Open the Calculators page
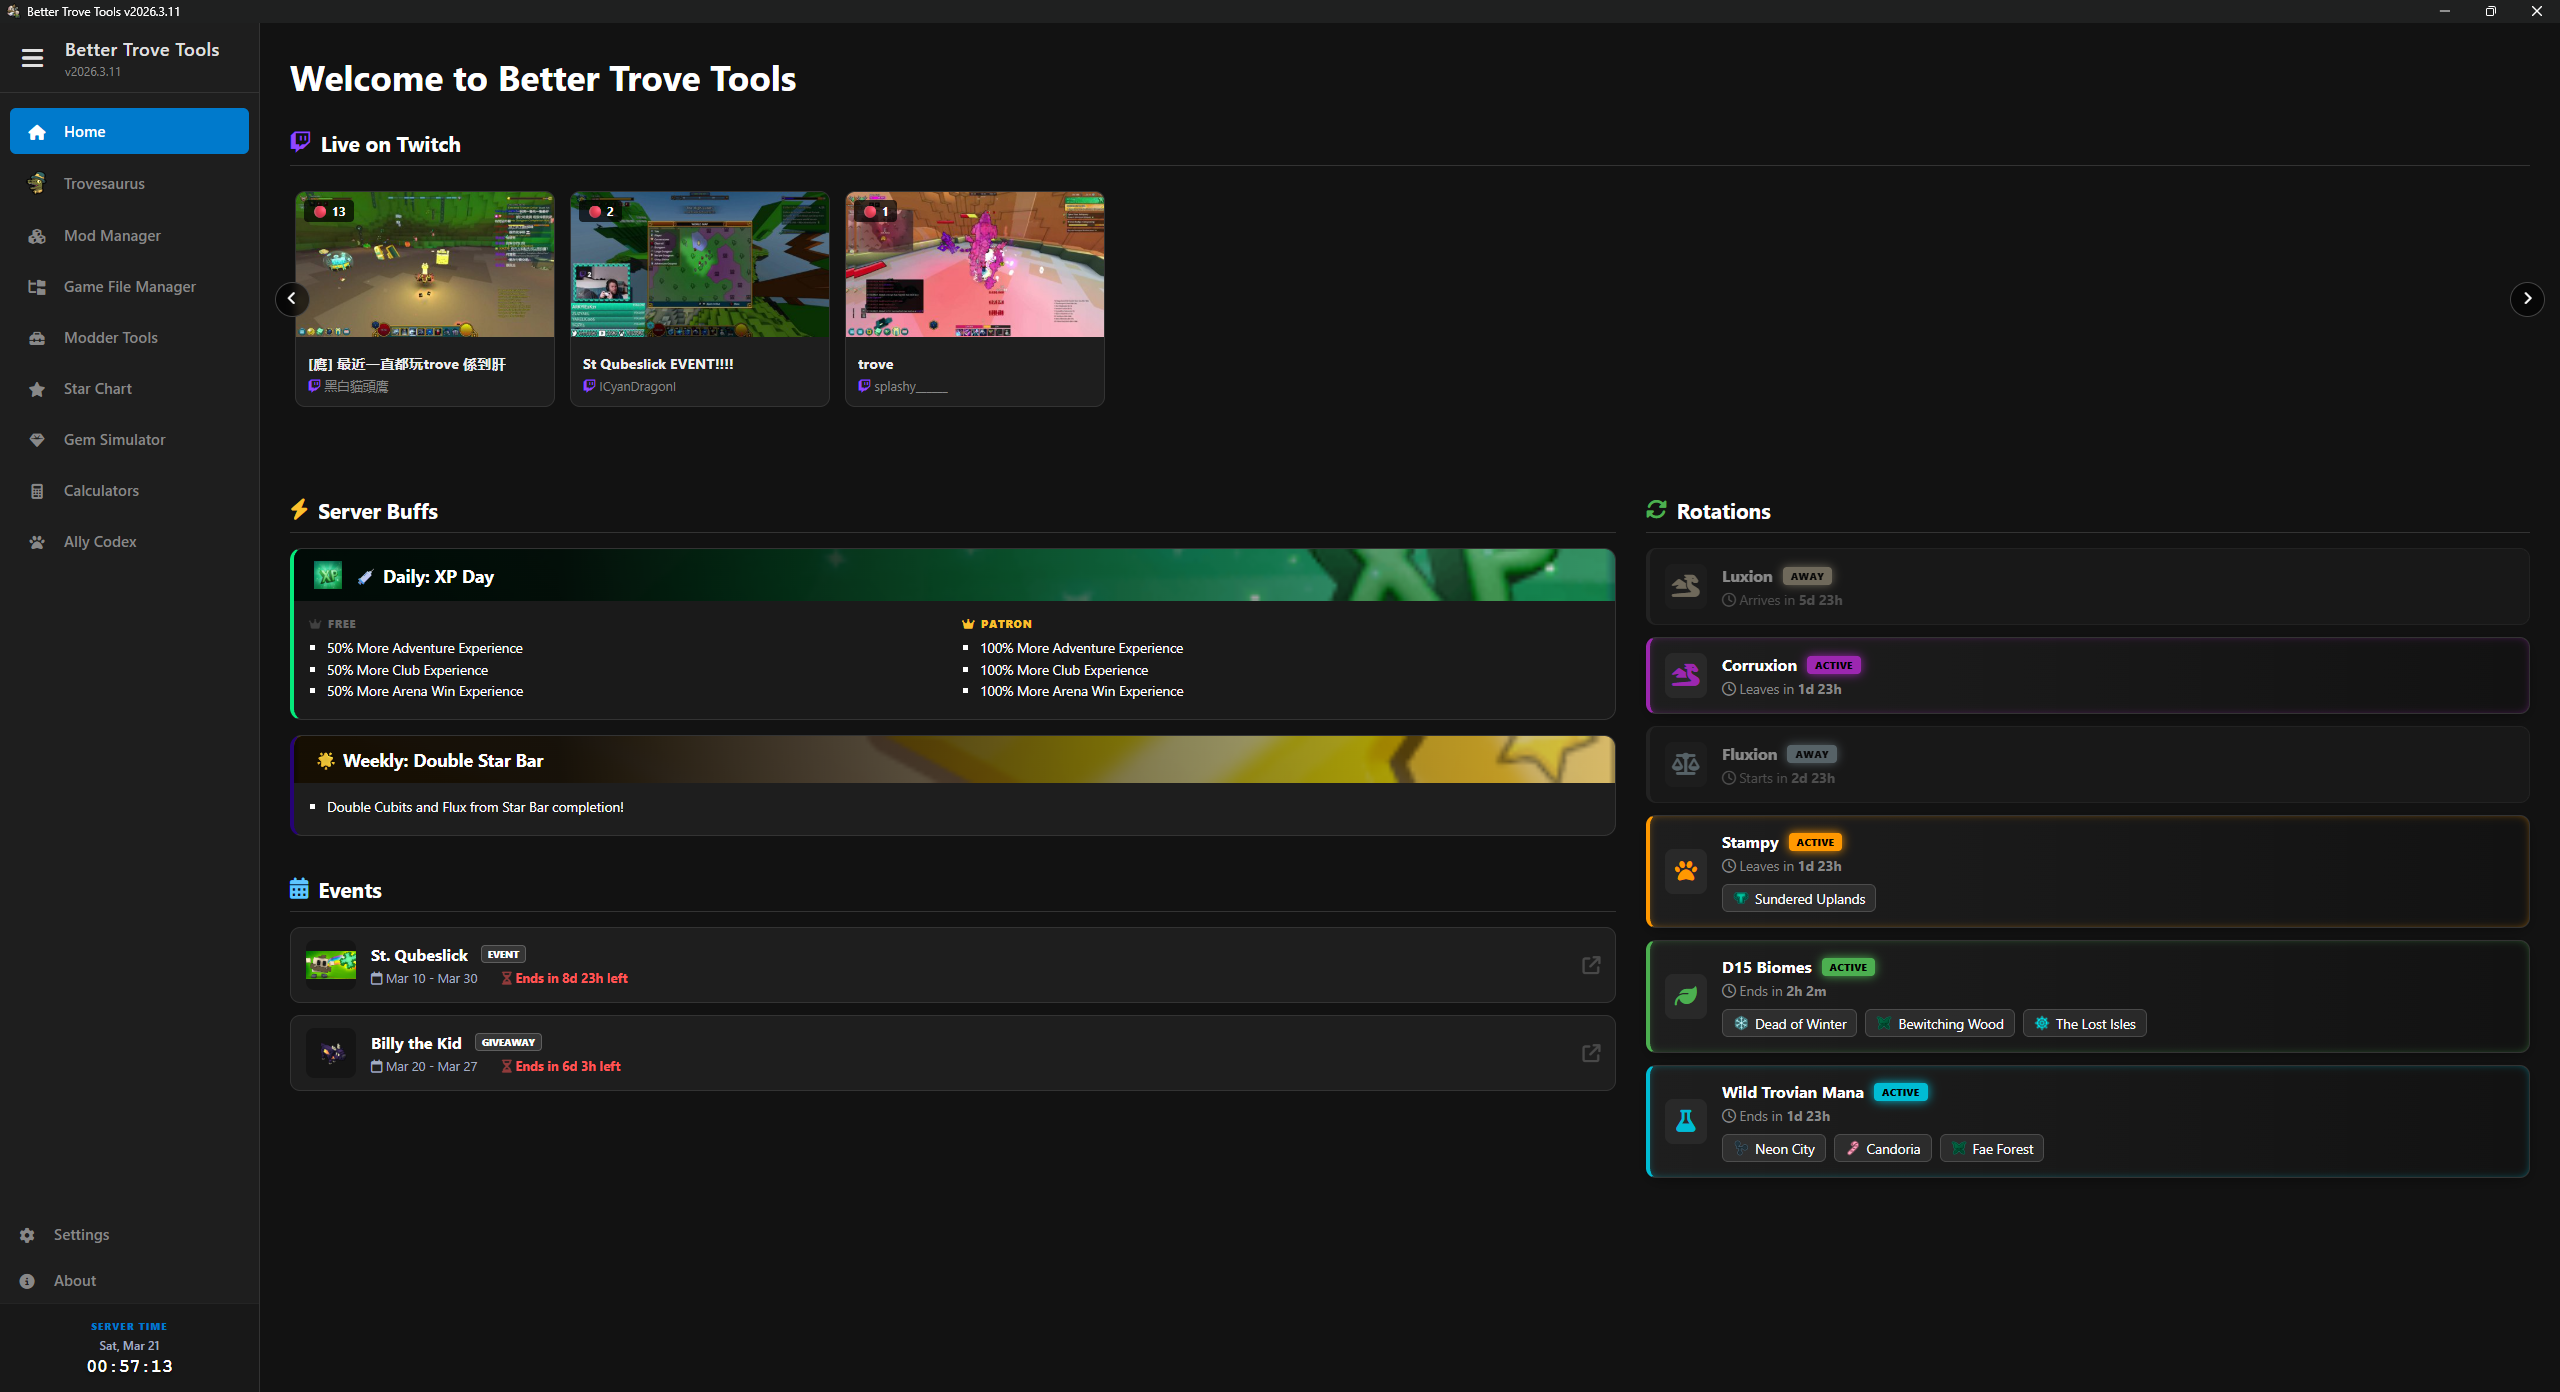 [100, 491]
